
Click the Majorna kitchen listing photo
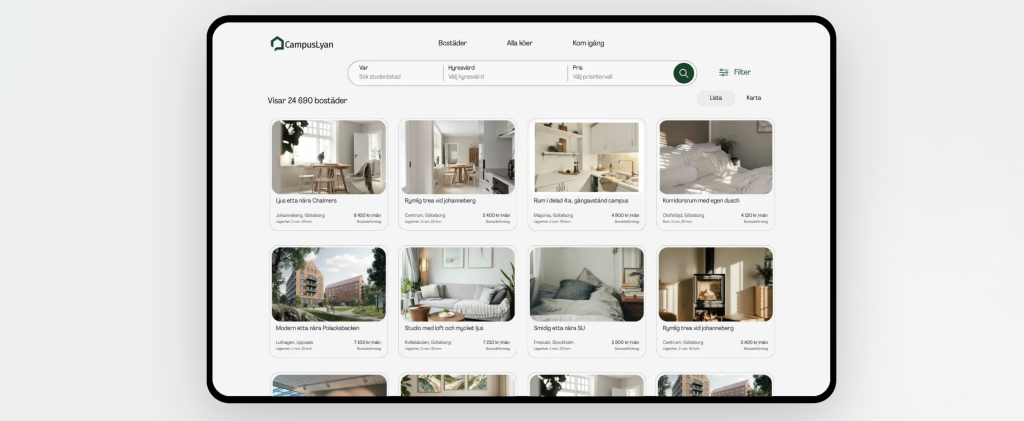586,157
